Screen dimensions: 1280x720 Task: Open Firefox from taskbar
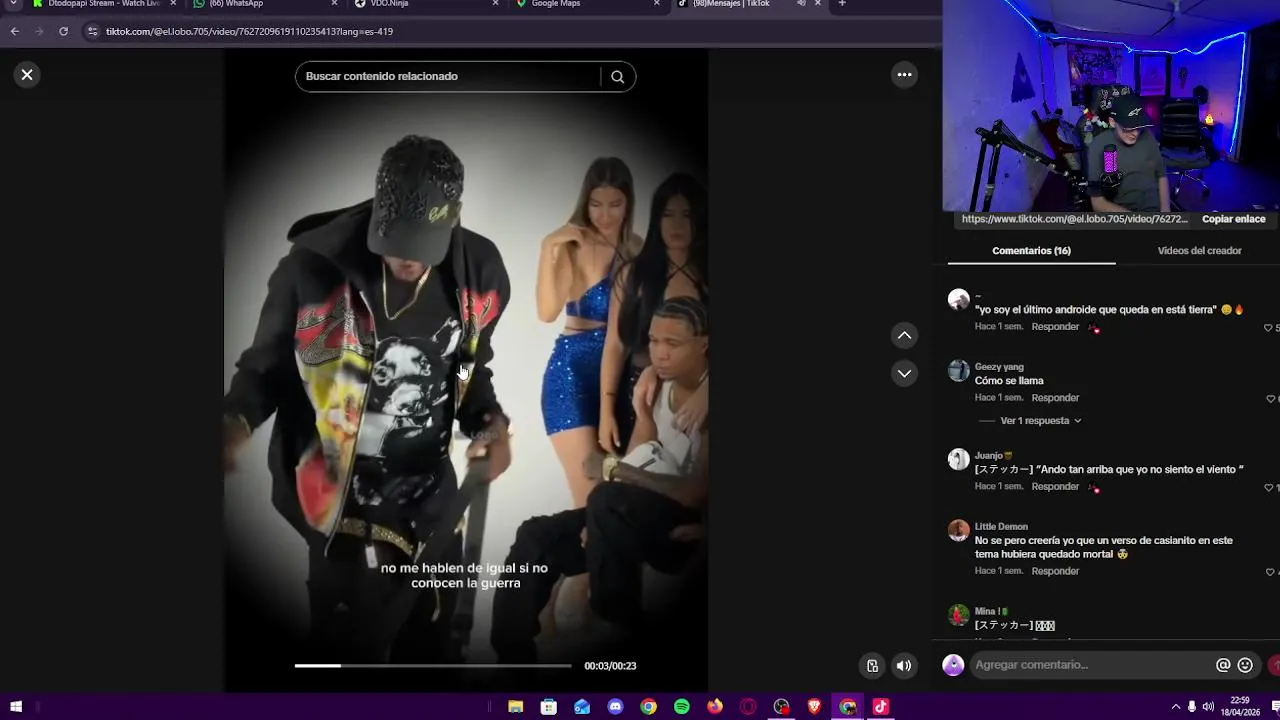click(714, 707)
